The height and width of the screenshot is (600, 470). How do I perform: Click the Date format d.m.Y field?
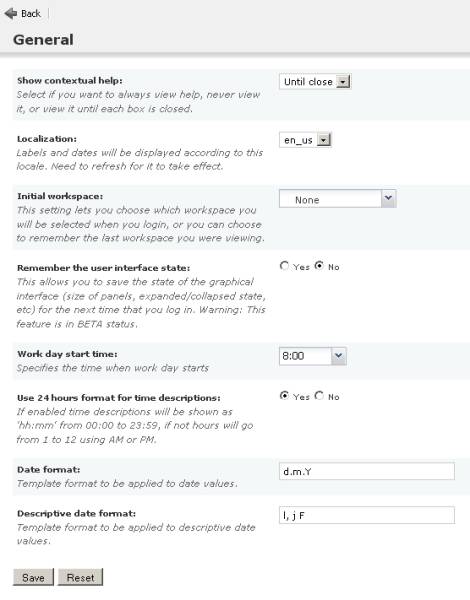point(367,471)
